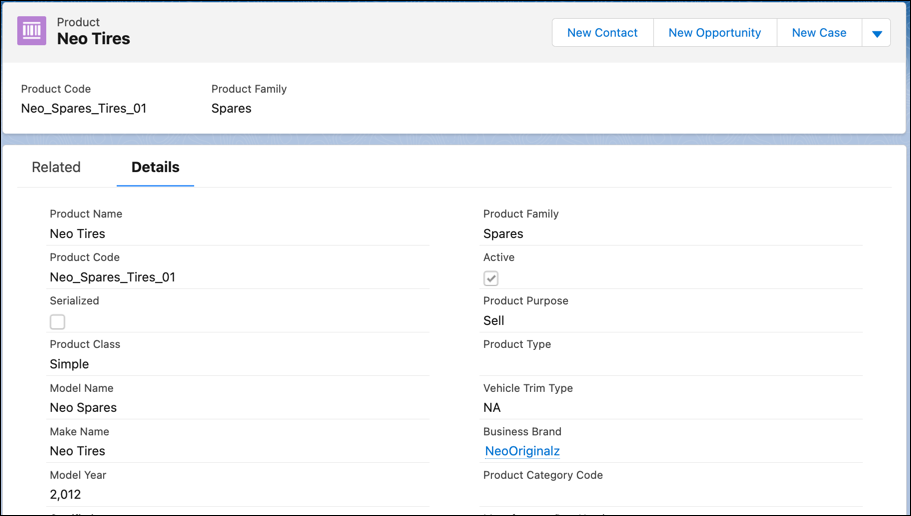Click the Model Year value 2,012
This screenshot has height=516, width=911.
[66, 494]
